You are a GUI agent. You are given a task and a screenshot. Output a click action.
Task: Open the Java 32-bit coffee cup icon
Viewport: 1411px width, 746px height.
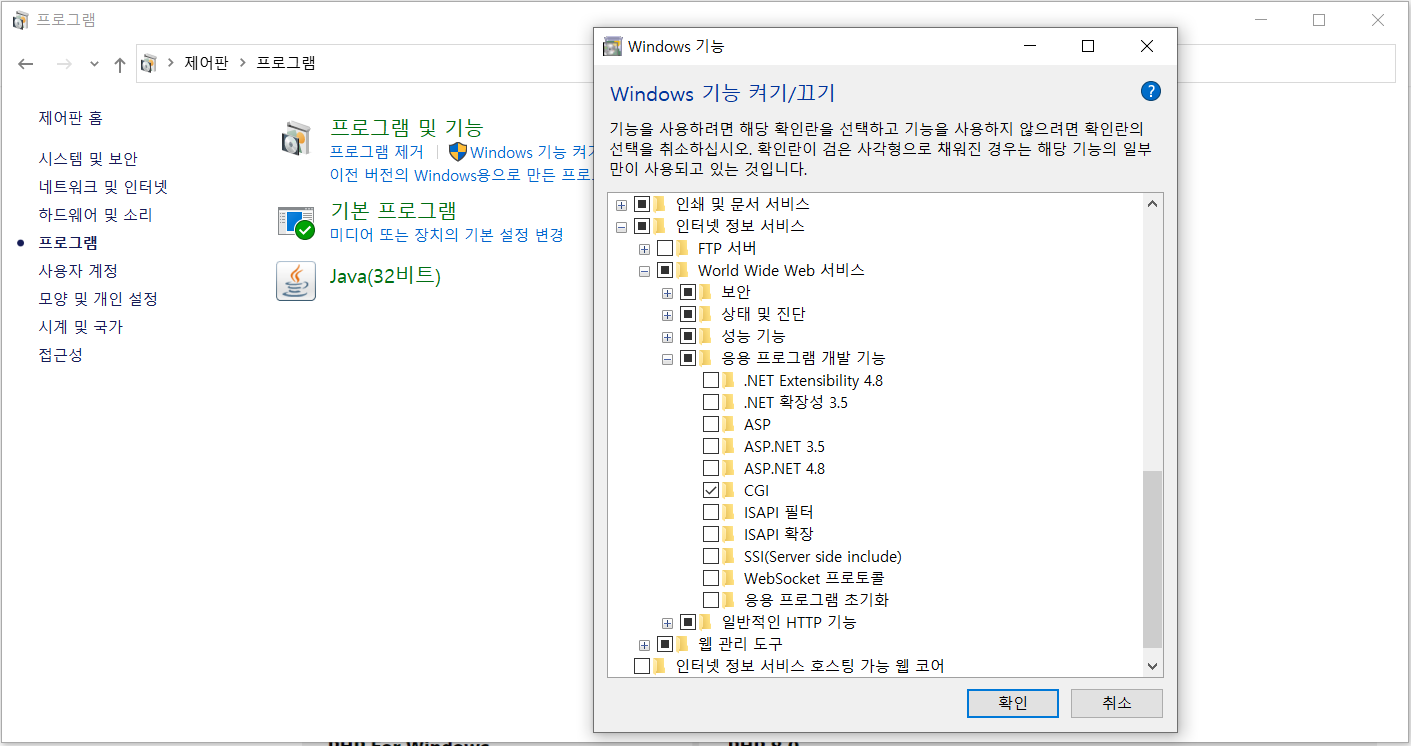click(296, 281)
